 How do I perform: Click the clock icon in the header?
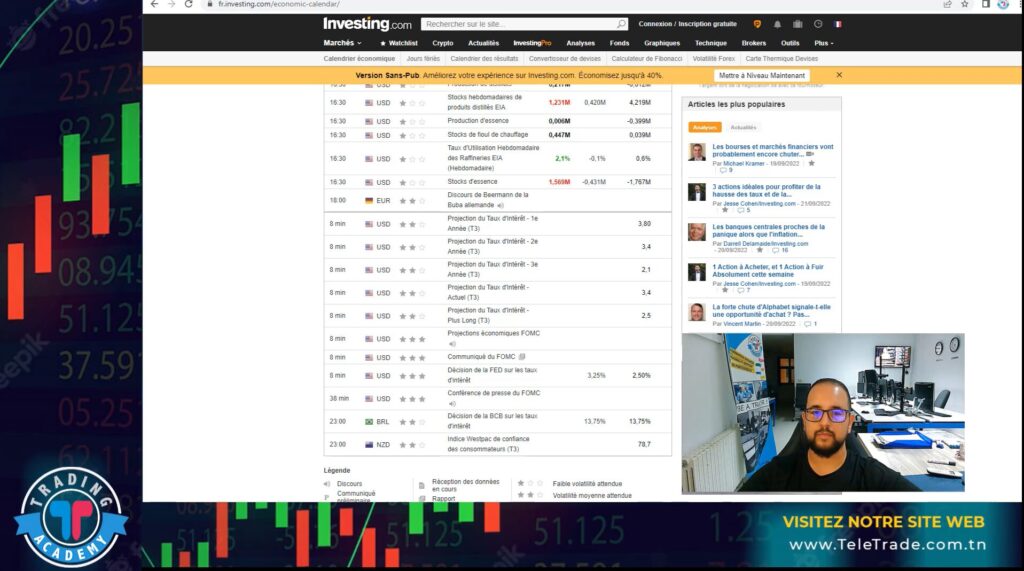tap(817, 24)
